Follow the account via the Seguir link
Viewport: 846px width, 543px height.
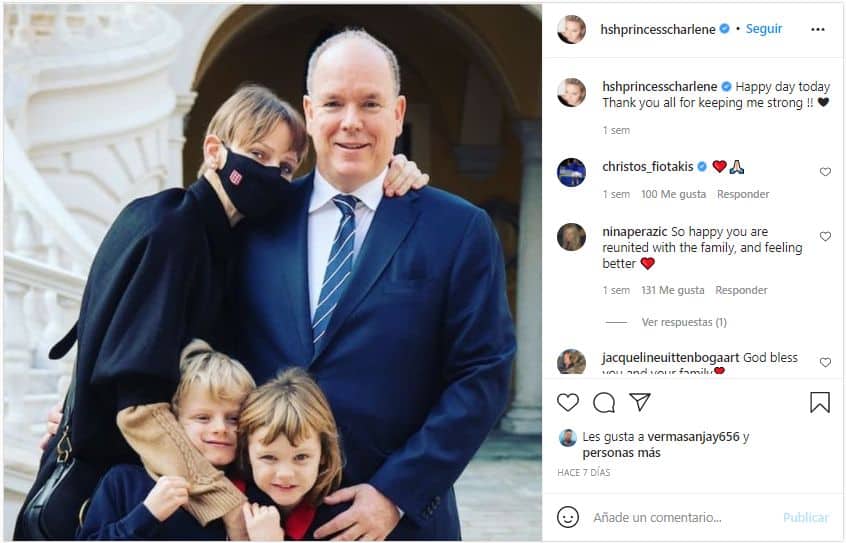click(x=764, y=29)
